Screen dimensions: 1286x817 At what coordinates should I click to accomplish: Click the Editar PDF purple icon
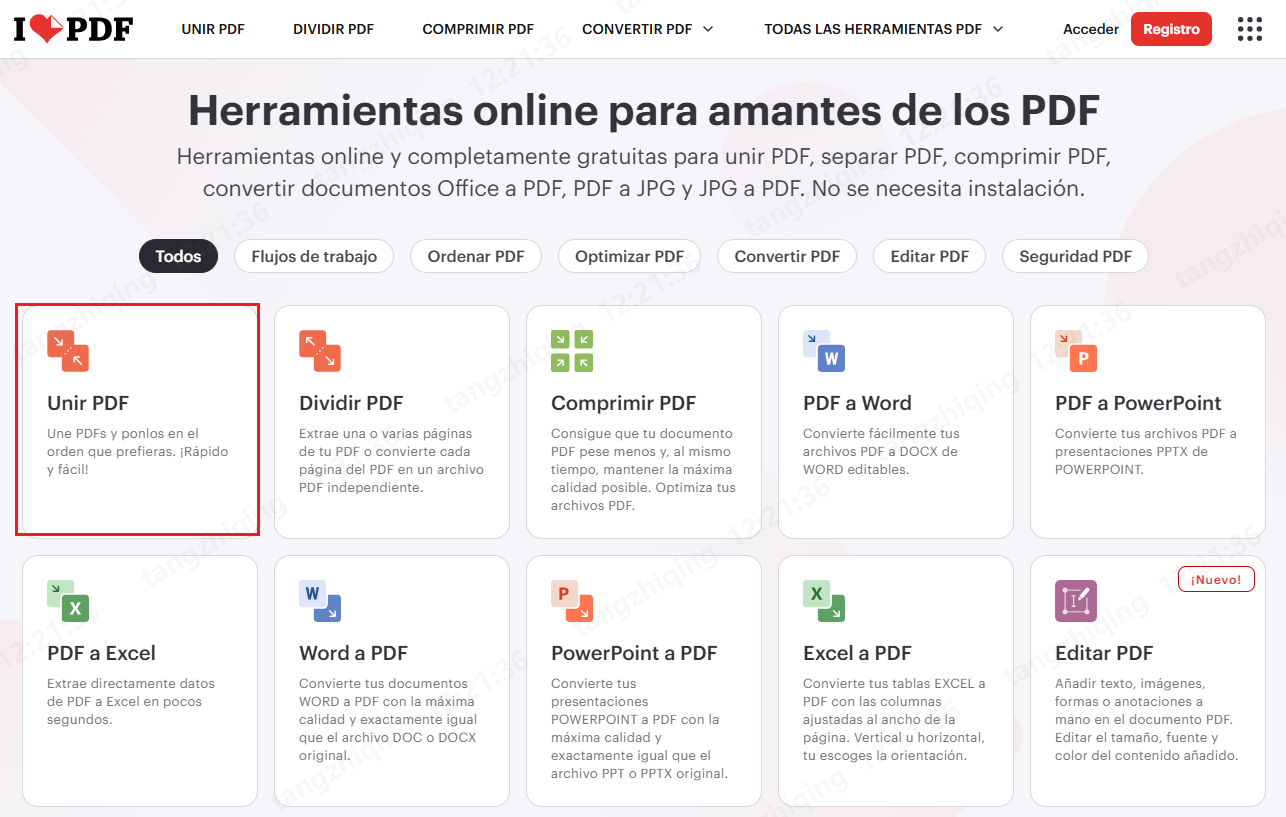1076,601
